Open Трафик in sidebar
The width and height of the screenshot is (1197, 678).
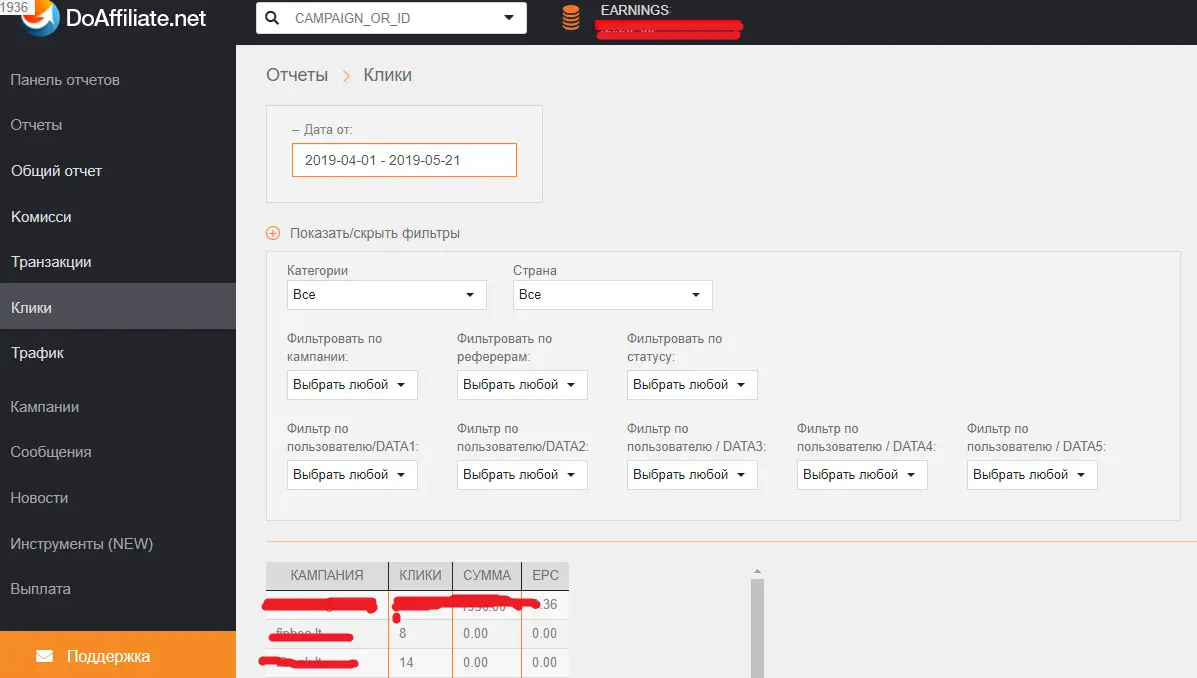tap(37, 353)
